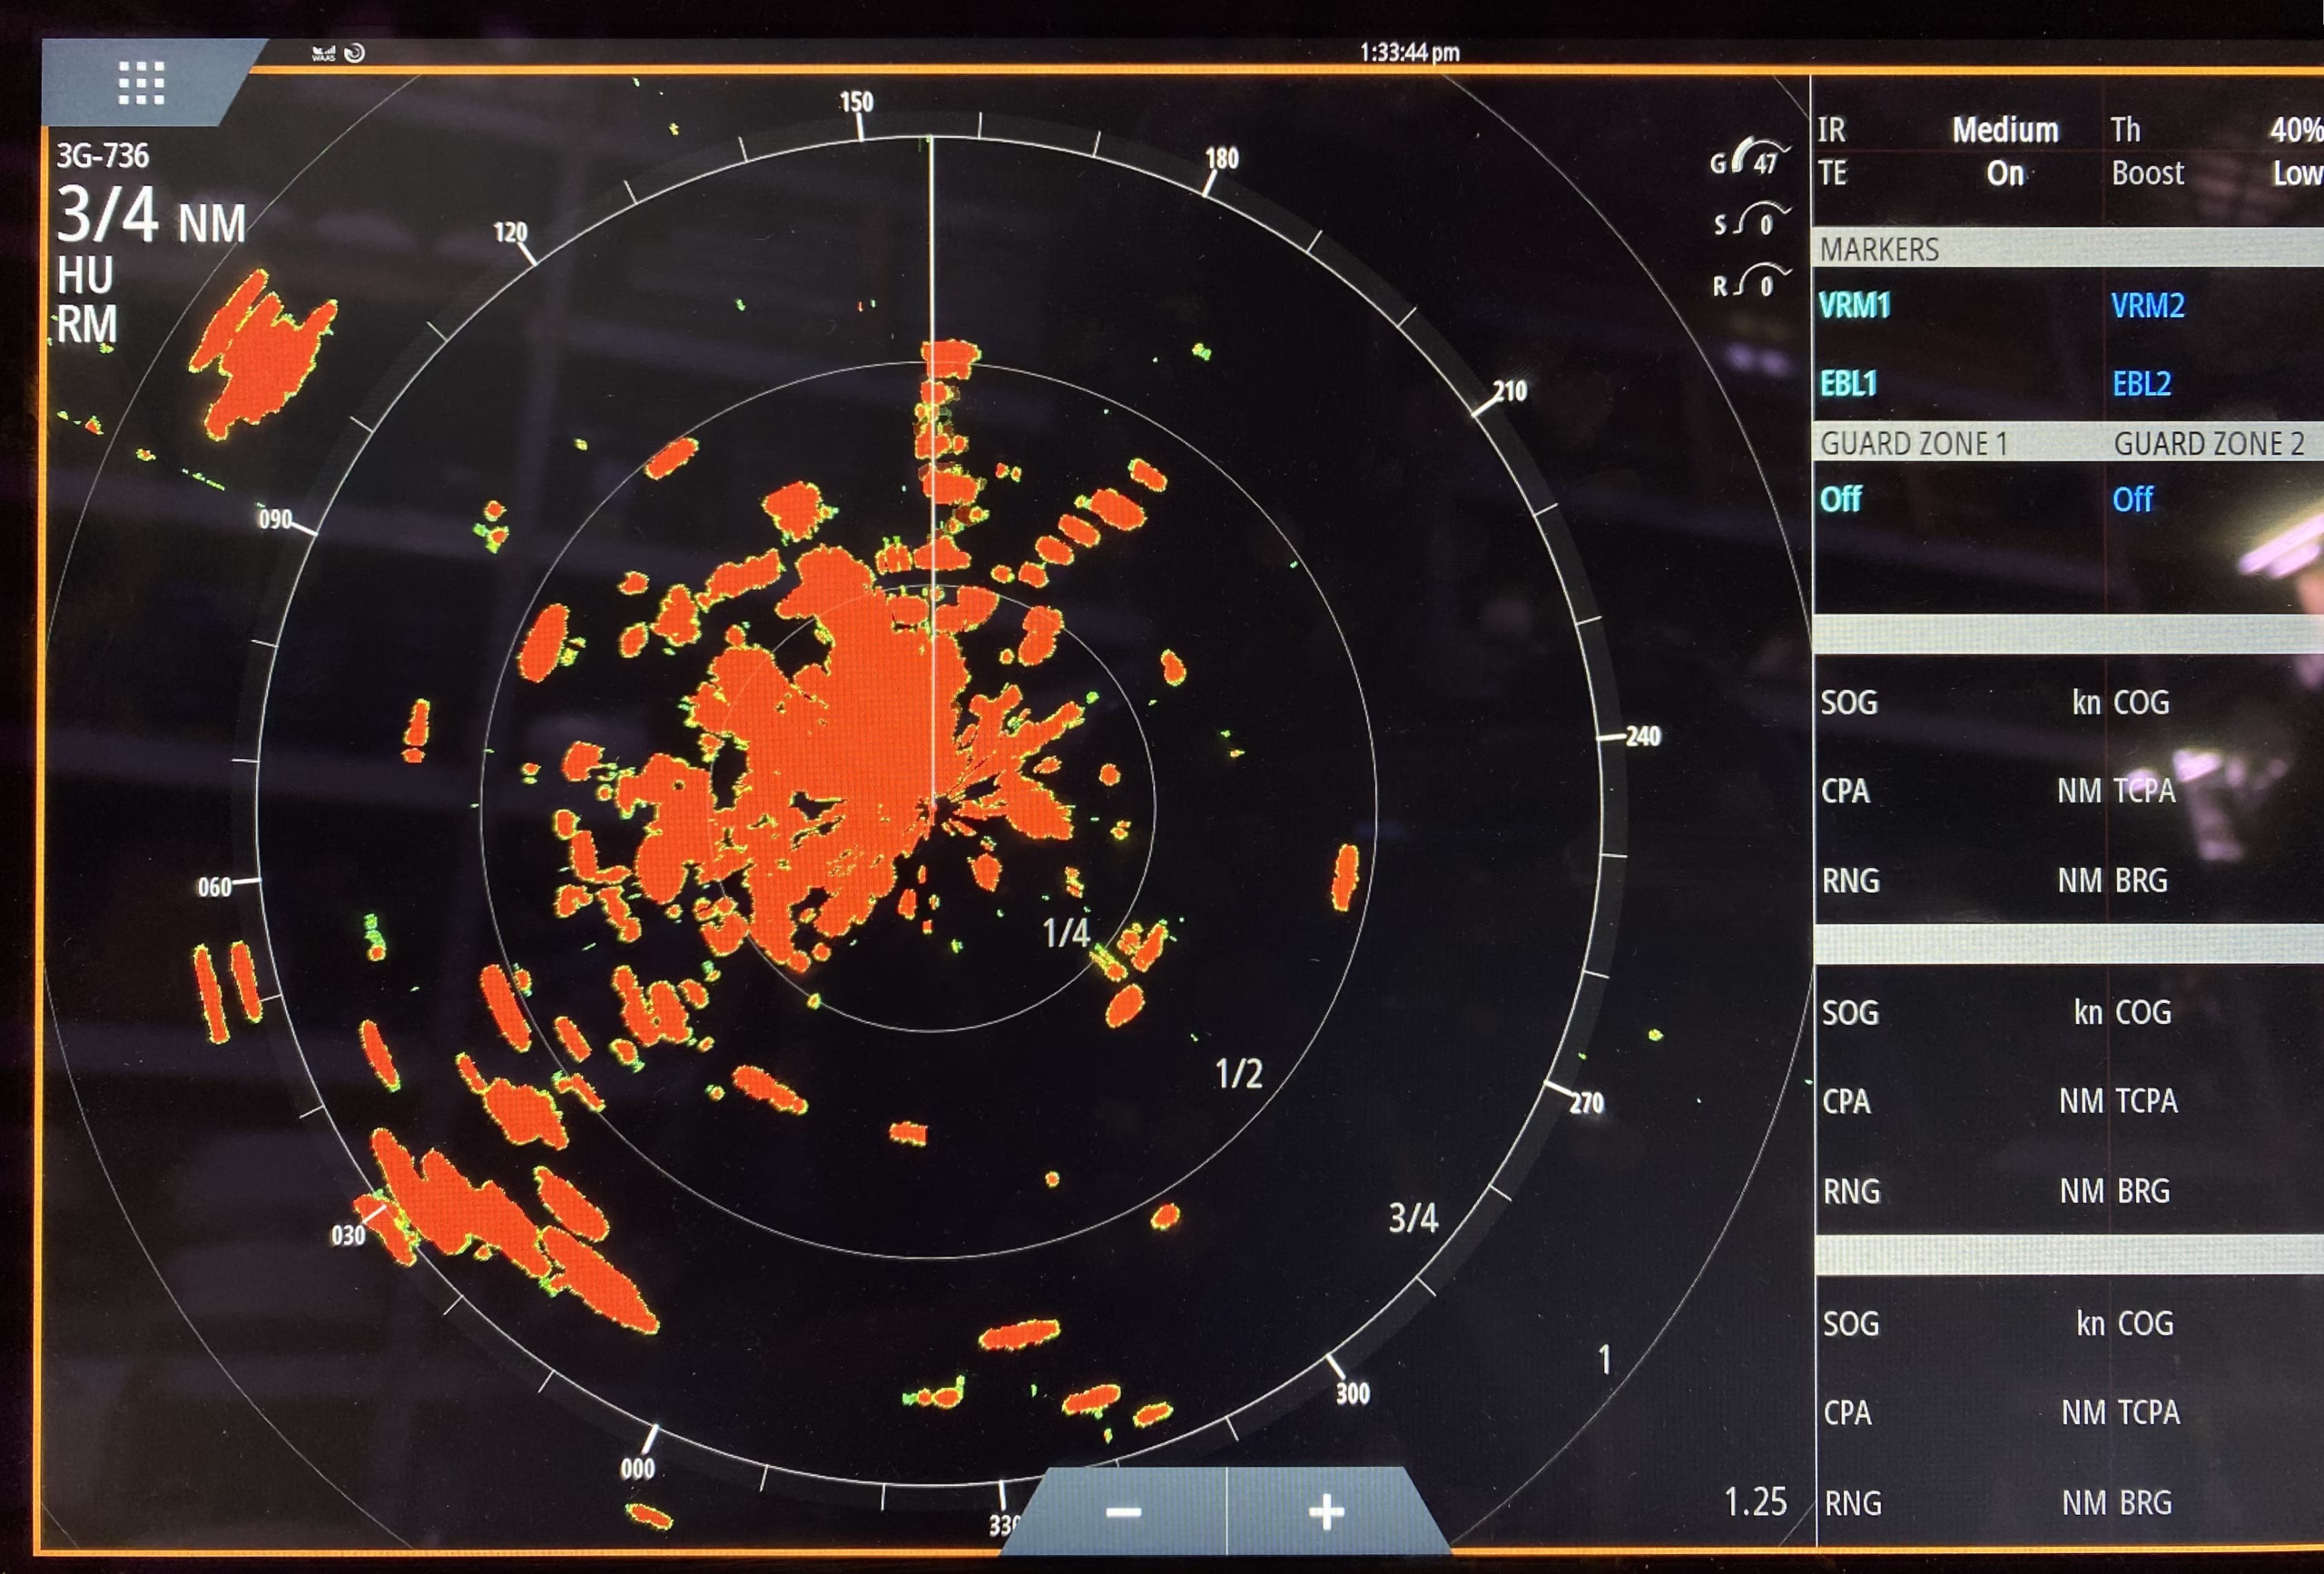Viewport: 2324px width, 1574px height.
Task: Activate the EBL2 bearing line
Action: 2141,383
